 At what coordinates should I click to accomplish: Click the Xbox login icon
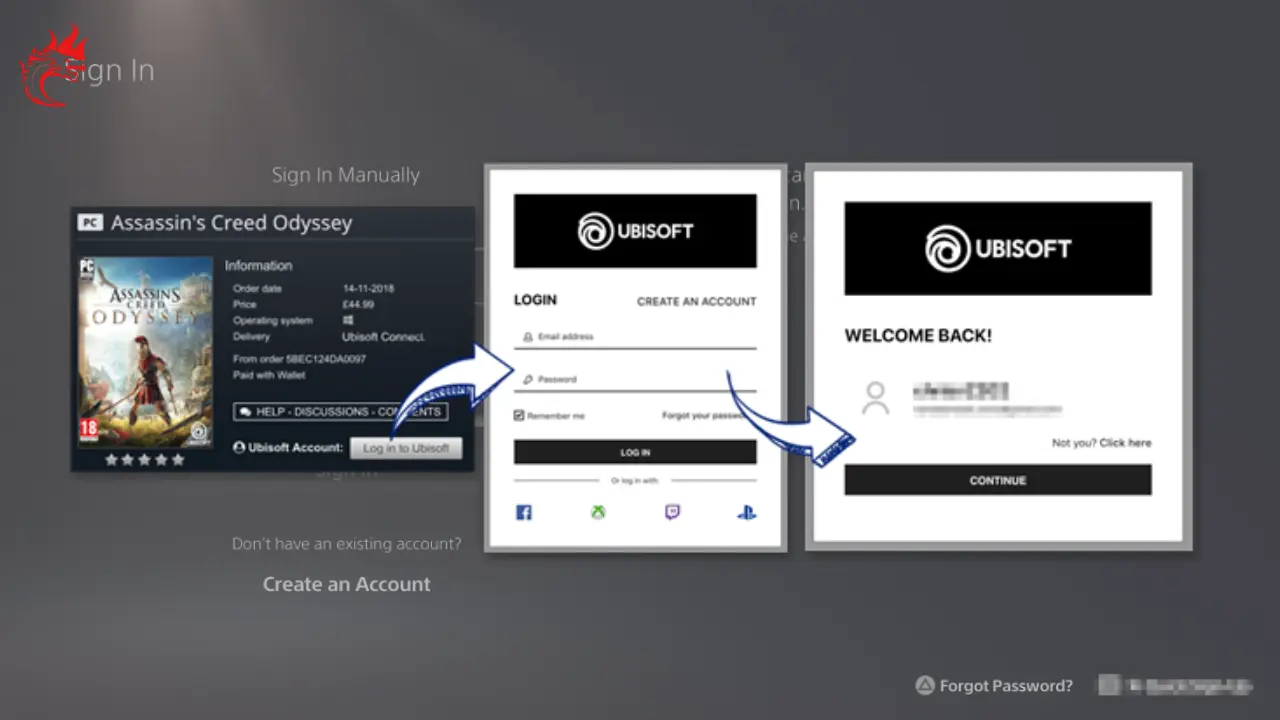(598, 512)
